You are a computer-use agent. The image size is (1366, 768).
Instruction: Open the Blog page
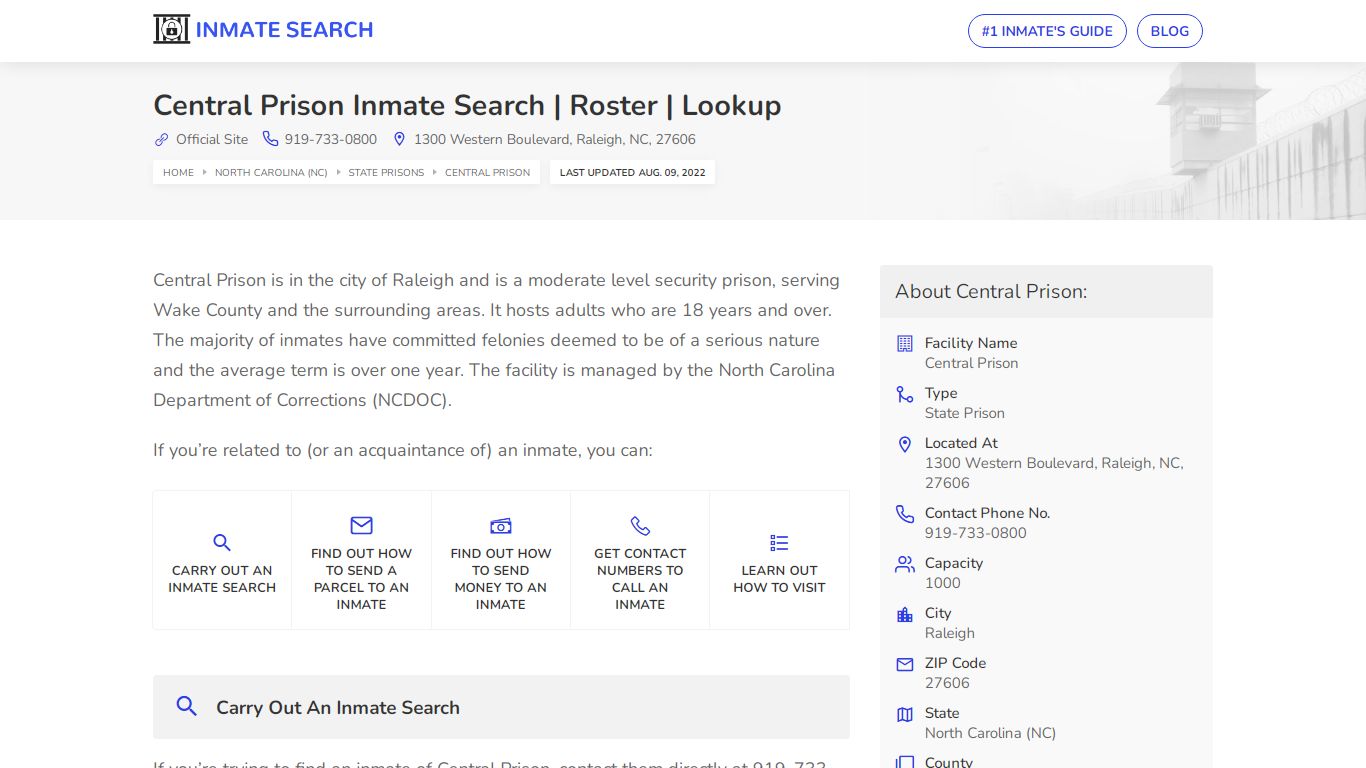(x=1170, y=31)
